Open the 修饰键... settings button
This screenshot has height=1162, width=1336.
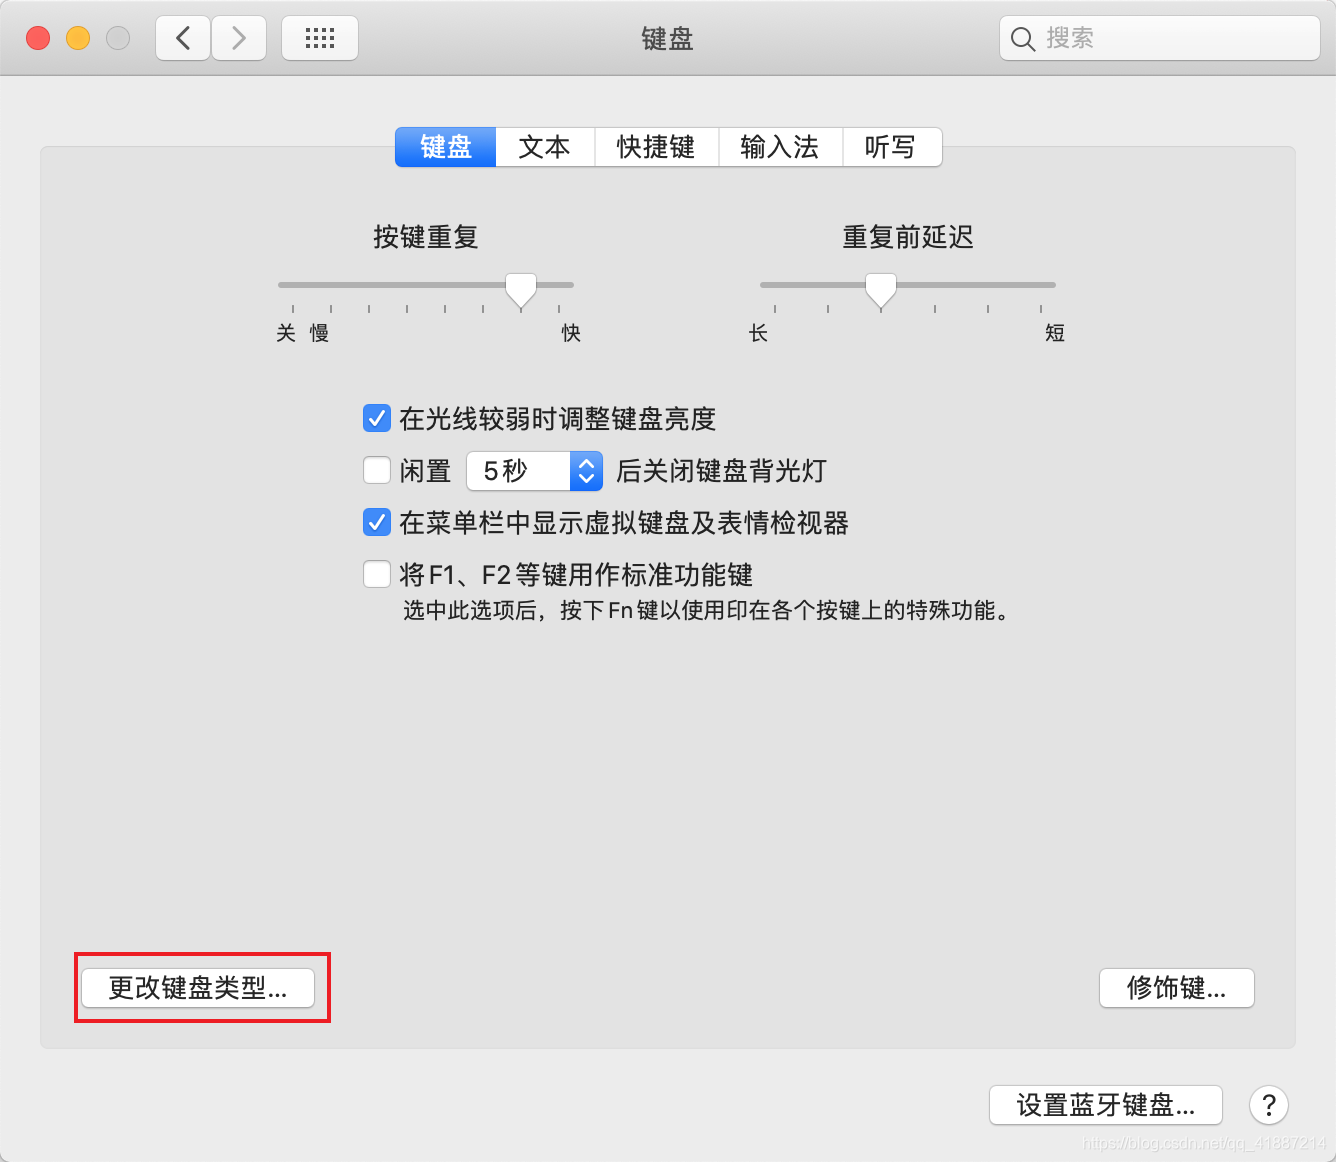(x=1177, y=988)
